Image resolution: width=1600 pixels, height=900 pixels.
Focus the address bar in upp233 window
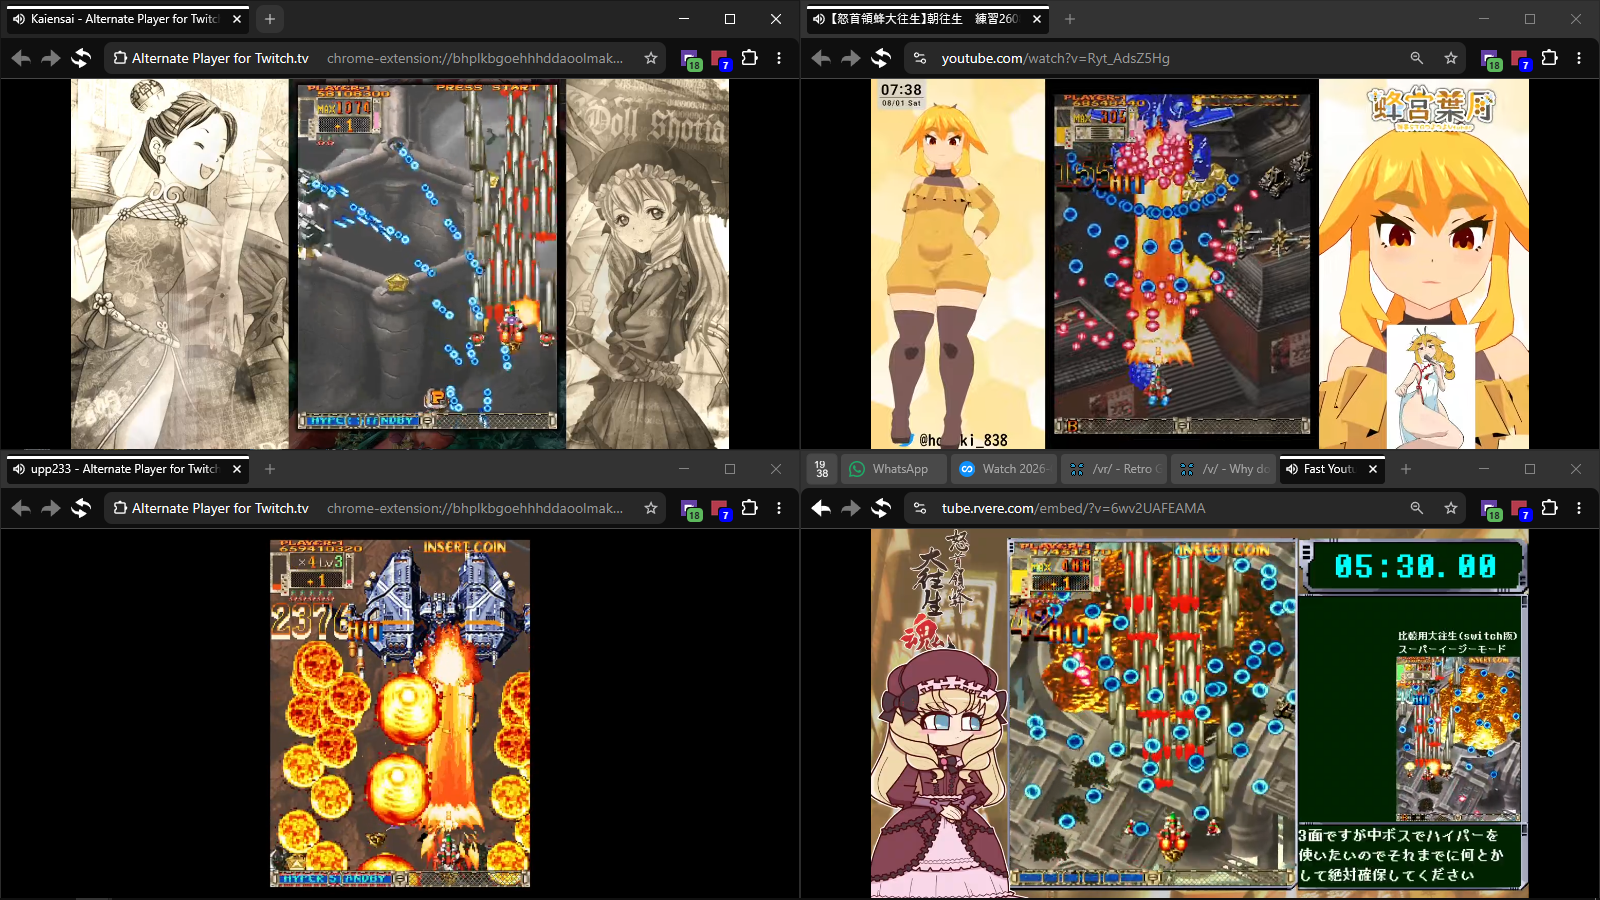tap(385, 508)
